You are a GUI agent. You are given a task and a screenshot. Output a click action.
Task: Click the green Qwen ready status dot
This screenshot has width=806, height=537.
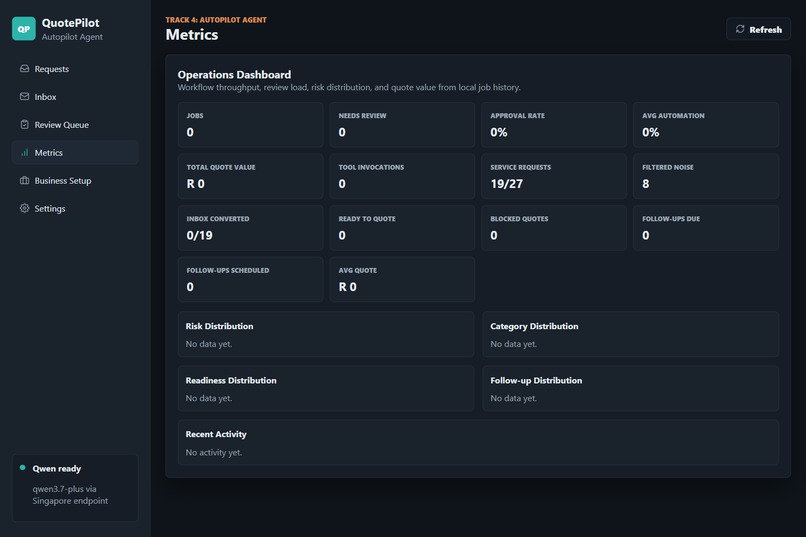coord(23,468)
